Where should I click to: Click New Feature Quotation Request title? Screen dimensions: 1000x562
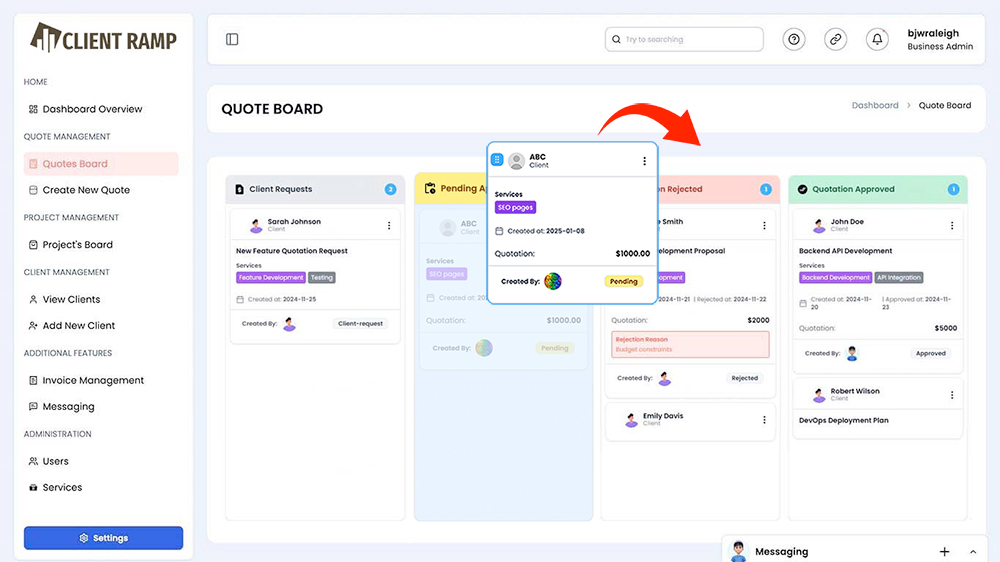(x=291, y=251)
